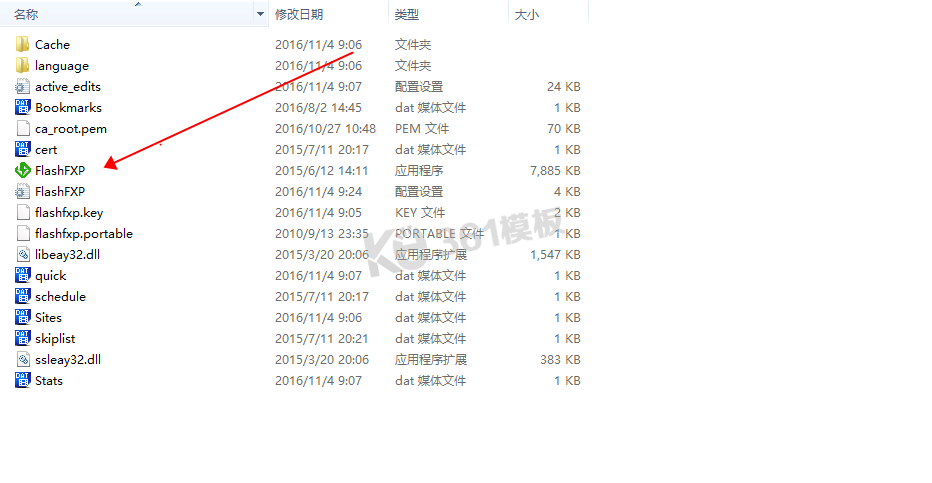Viewport: 932px width, 483px height.
Task: Click the 2016/11/4 9:05 date cell
Action: point(318,213)
